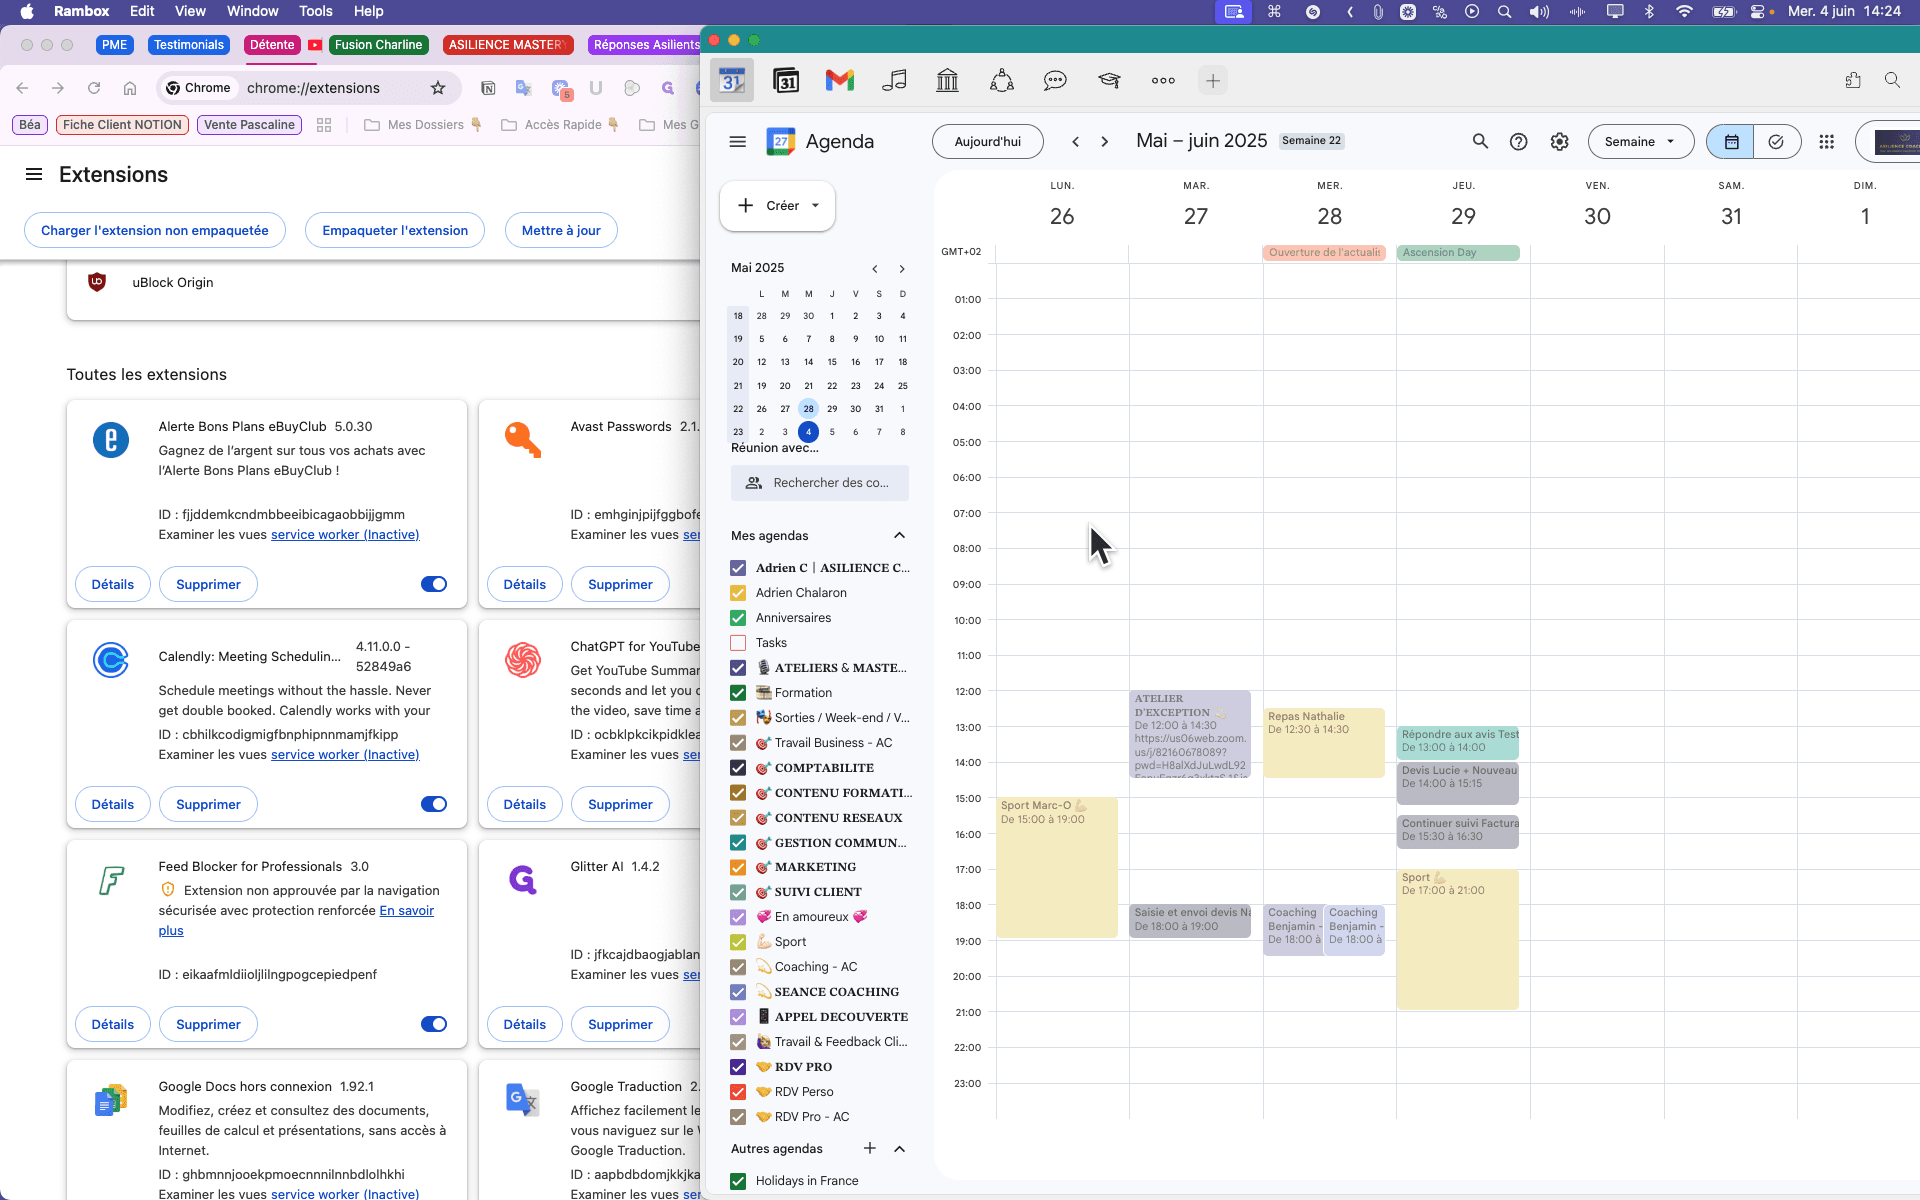The image size is (1920, 1200).
Task: Open the View menu
Action: (x=190, y=11)
